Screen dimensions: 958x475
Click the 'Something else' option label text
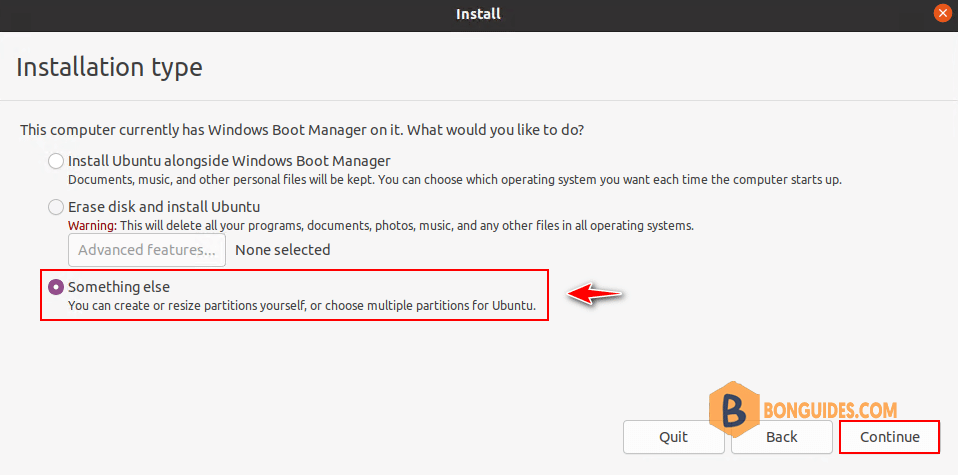[x=119, y=286]
